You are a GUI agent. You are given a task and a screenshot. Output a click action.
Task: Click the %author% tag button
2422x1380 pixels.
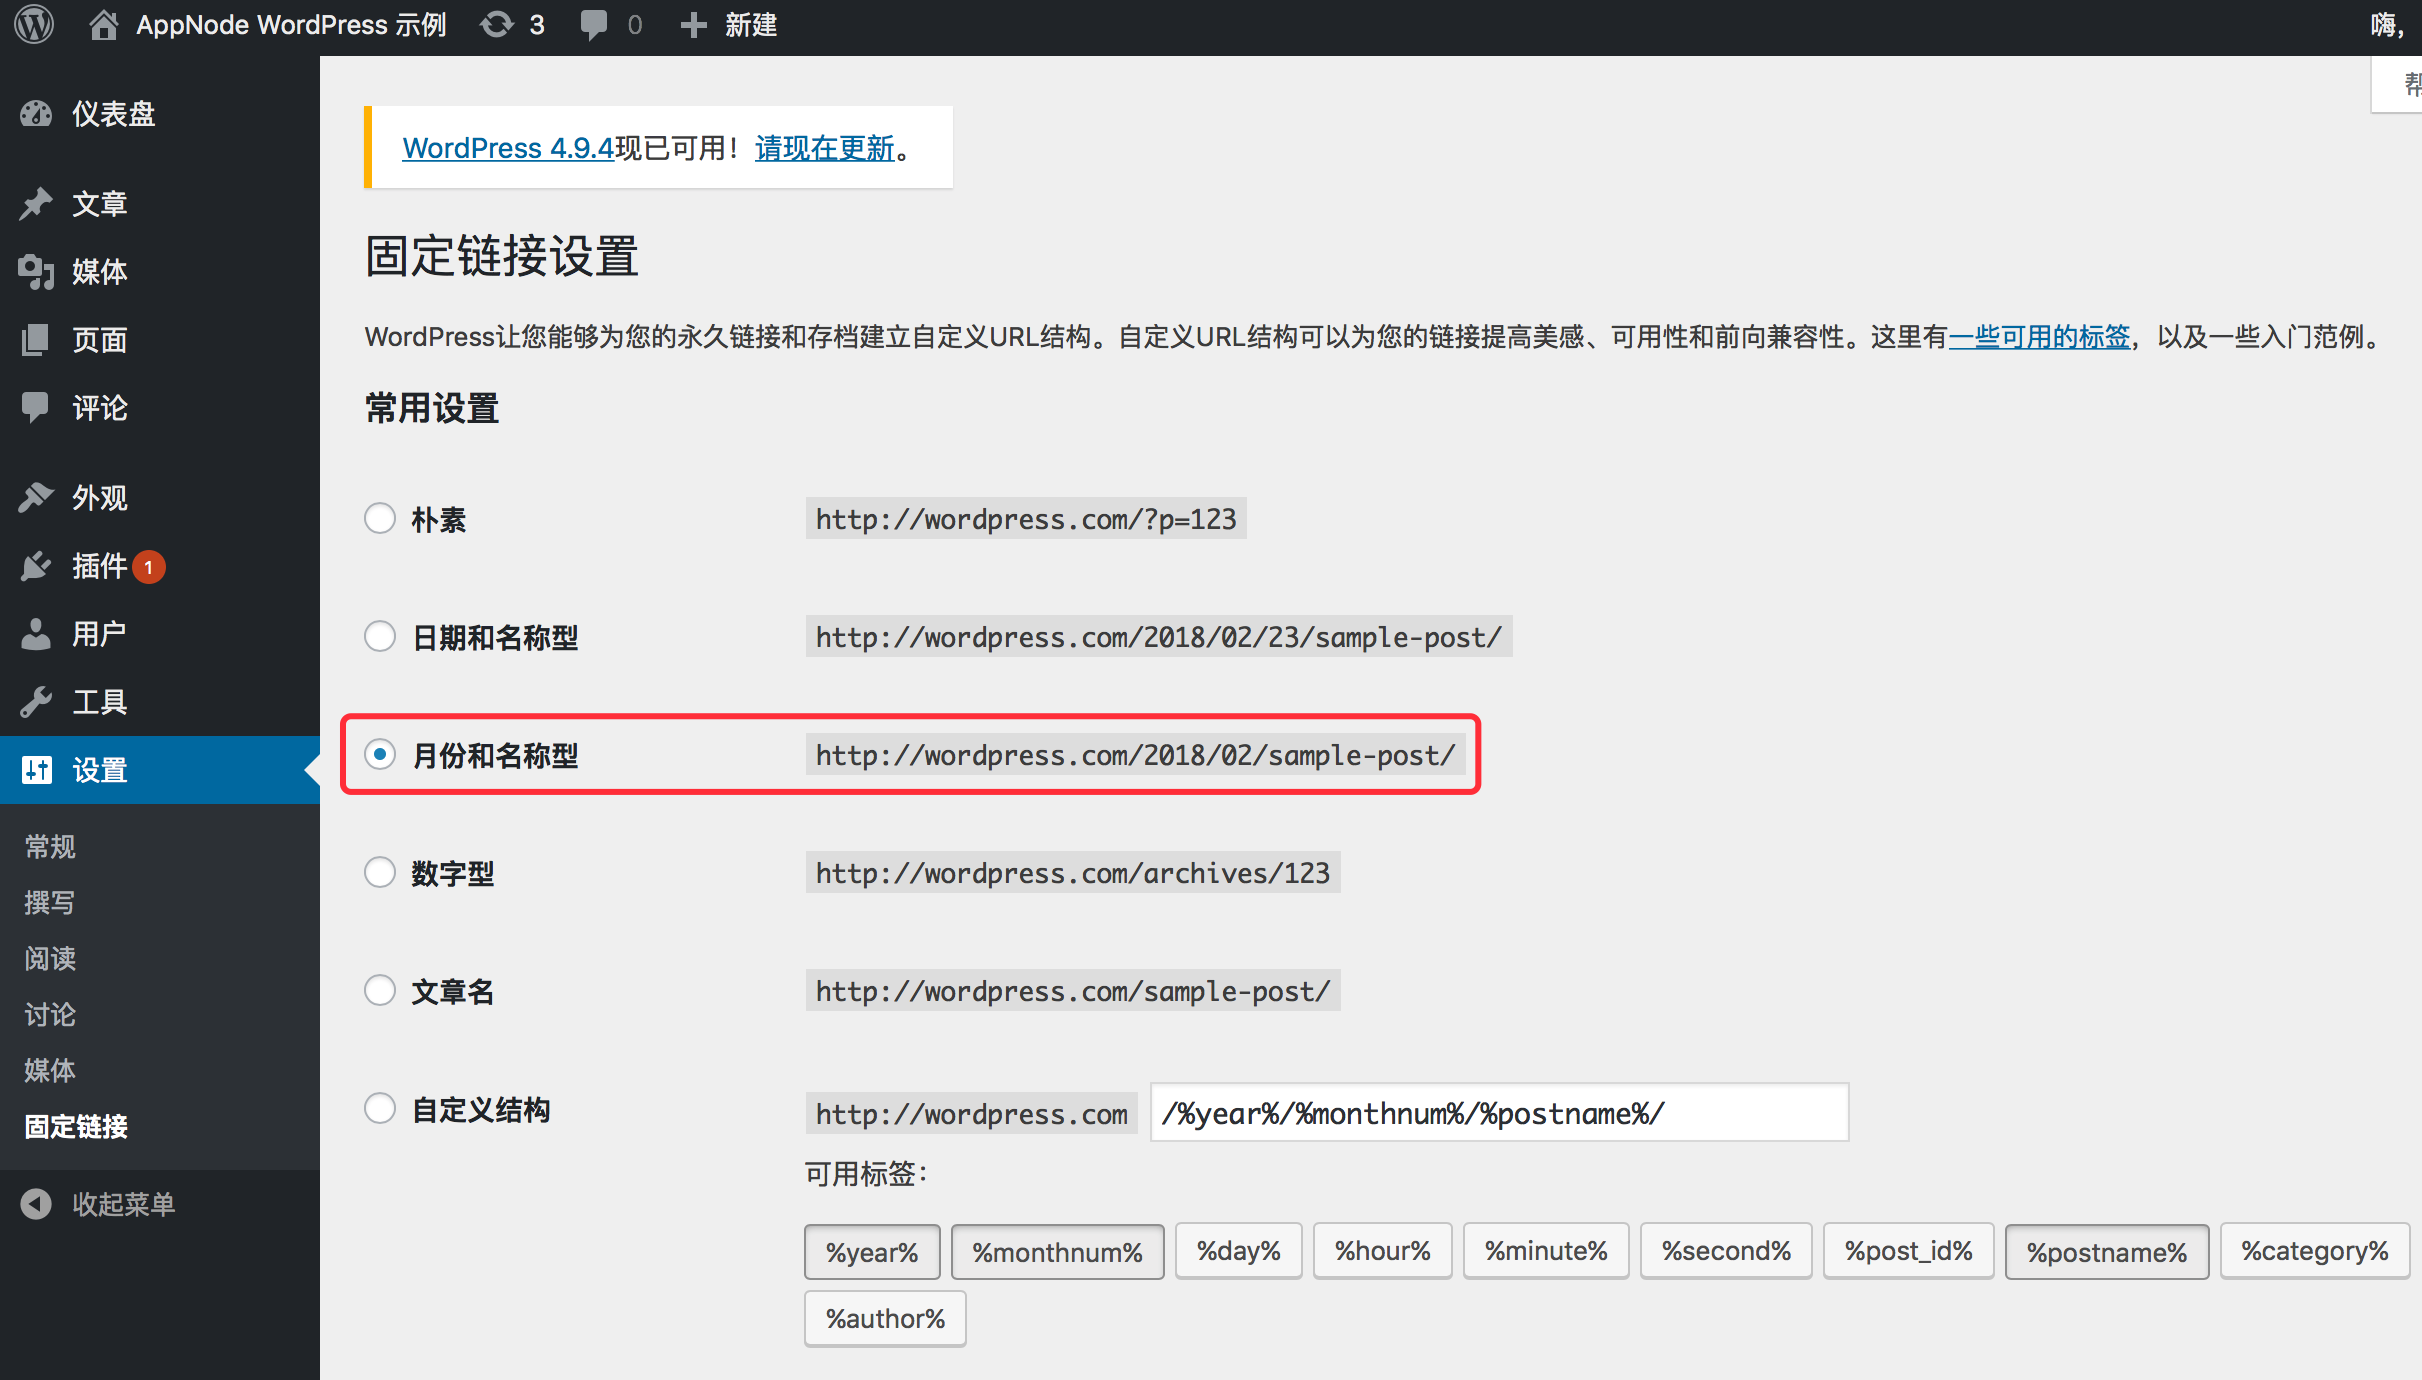[885, 1319]
